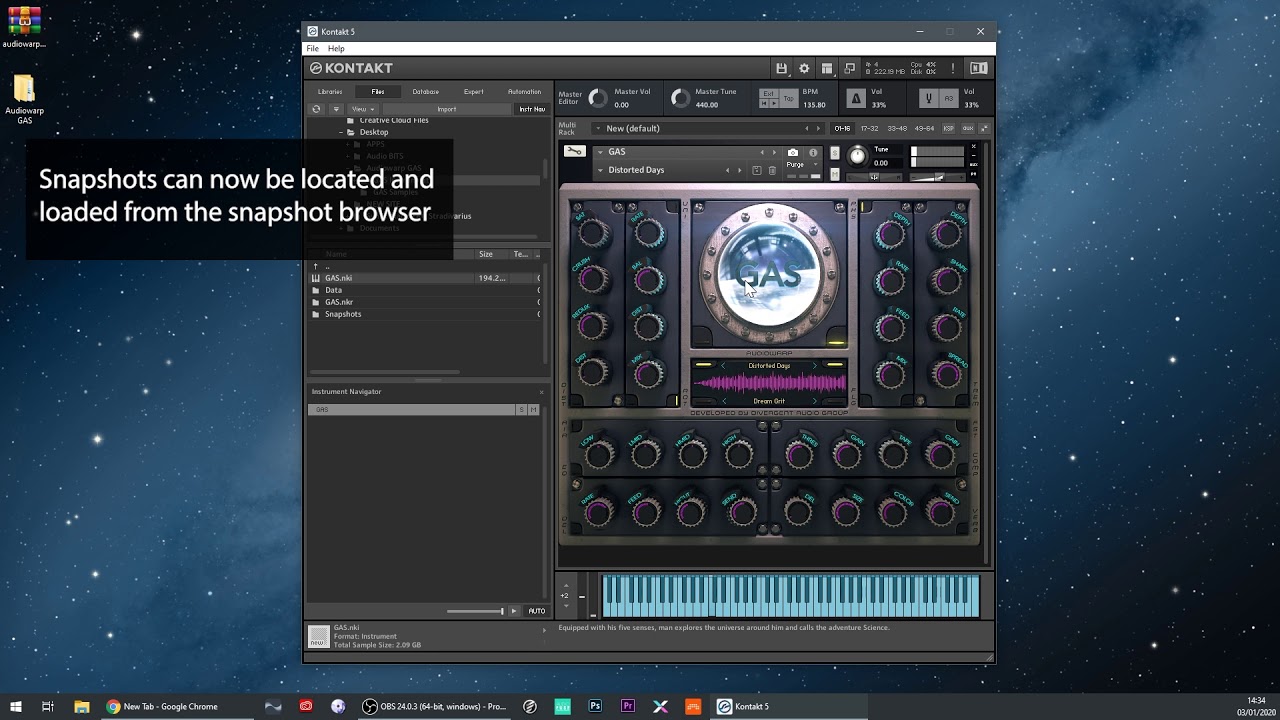The width and height of the screenshot is (1280, 720).
Task: Open the File menu
Action: coord(313,48)
